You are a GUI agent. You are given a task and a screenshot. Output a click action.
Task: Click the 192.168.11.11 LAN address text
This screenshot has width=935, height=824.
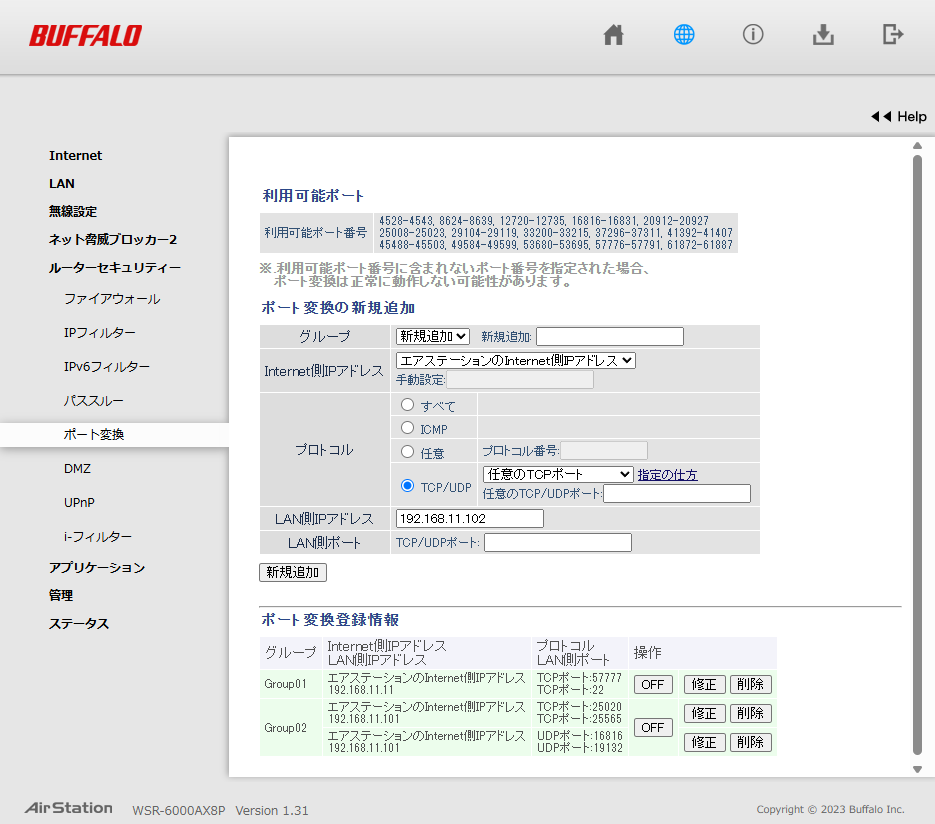click(x=361, y=690)
